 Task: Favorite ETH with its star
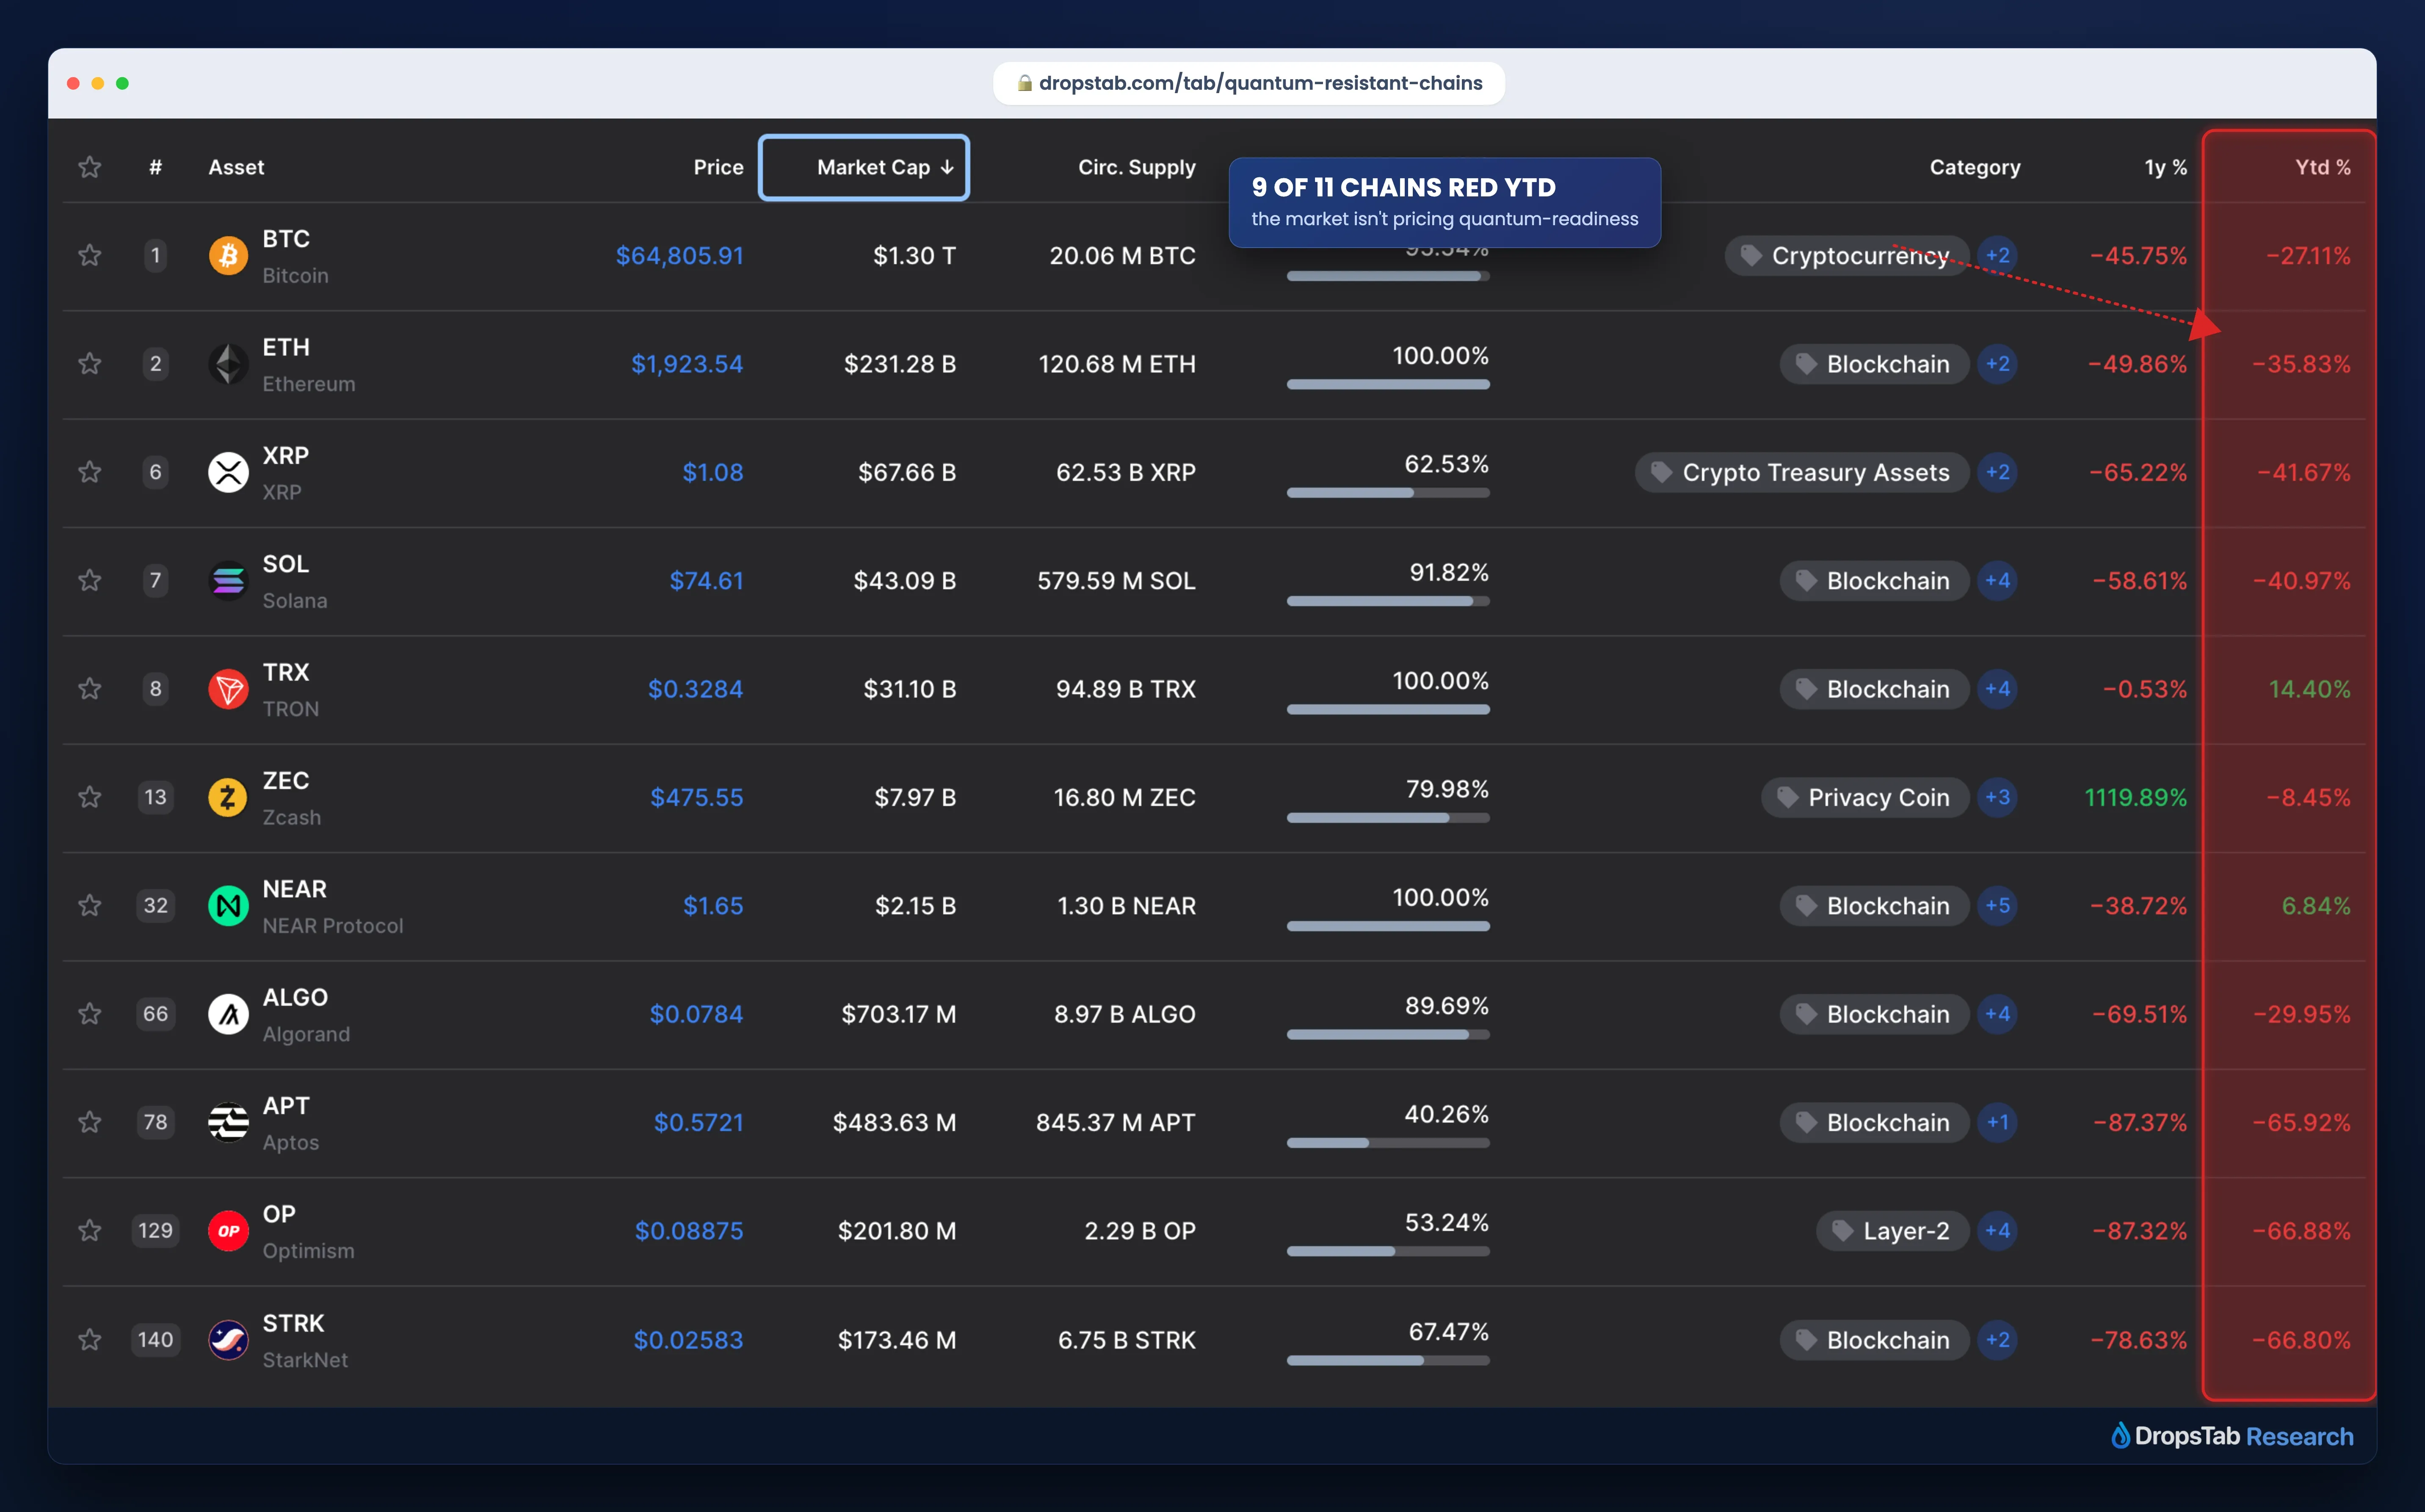click(x=90, y=364)
